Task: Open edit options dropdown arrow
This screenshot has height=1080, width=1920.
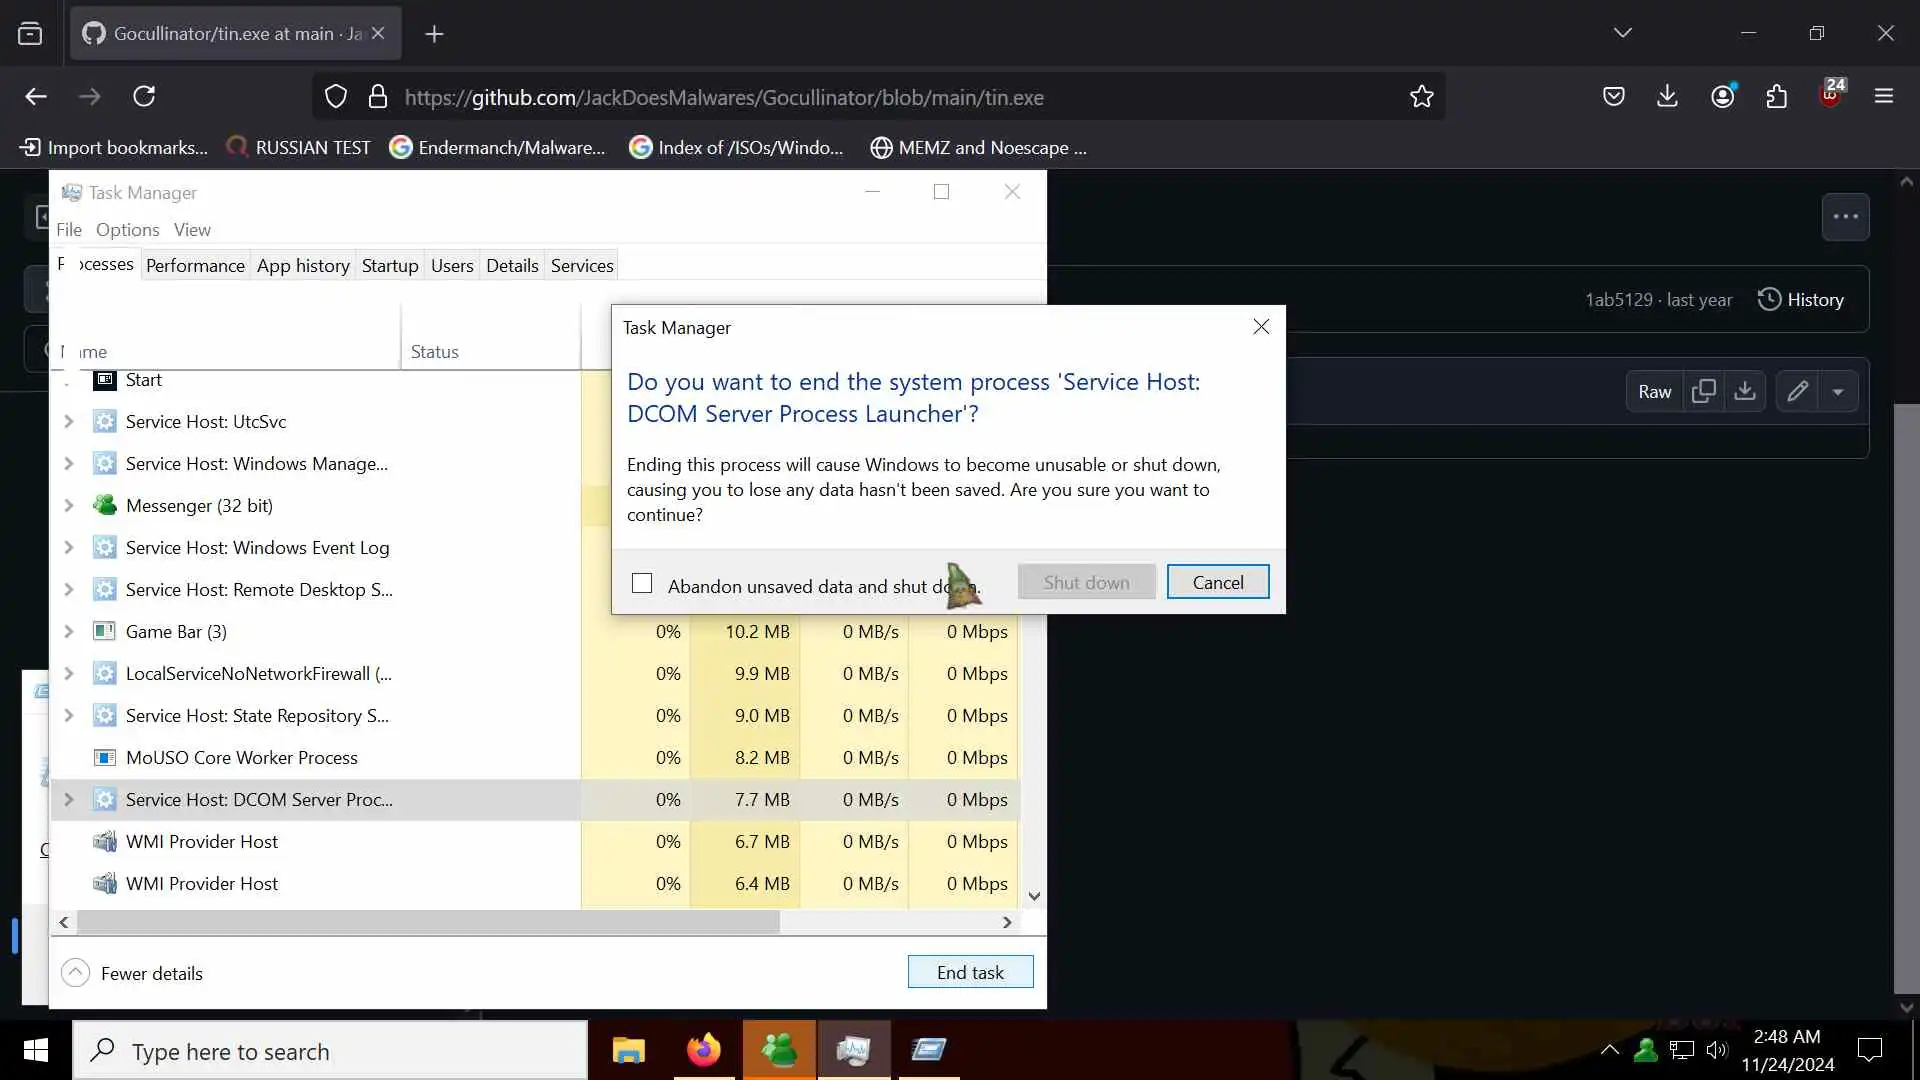Action: pyautogui.click(x=1838, y=391)
